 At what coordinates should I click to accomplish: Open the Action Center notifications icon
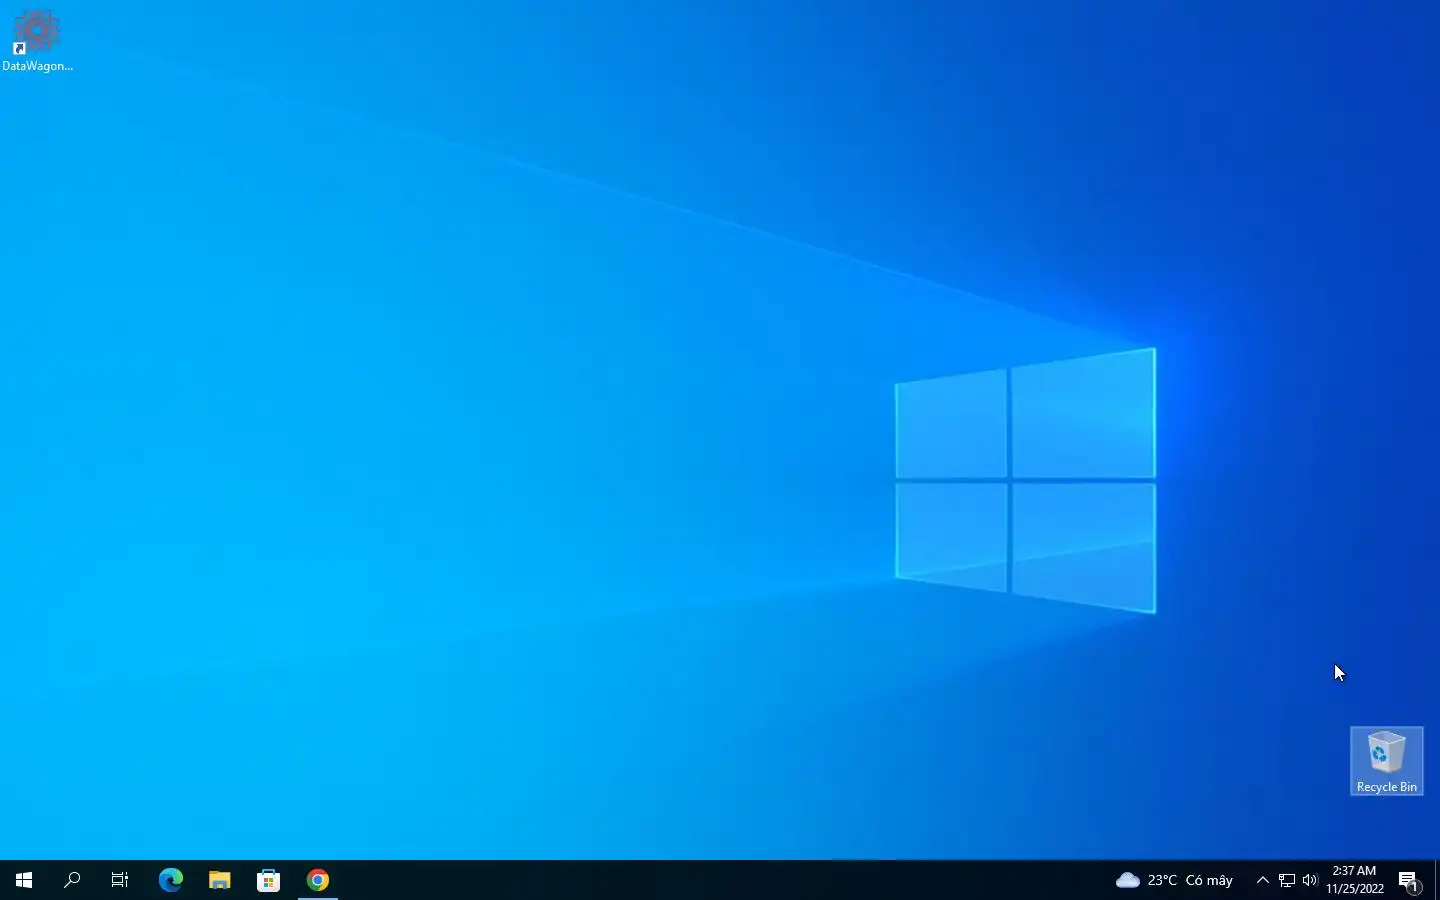(x=1409, y=880)
